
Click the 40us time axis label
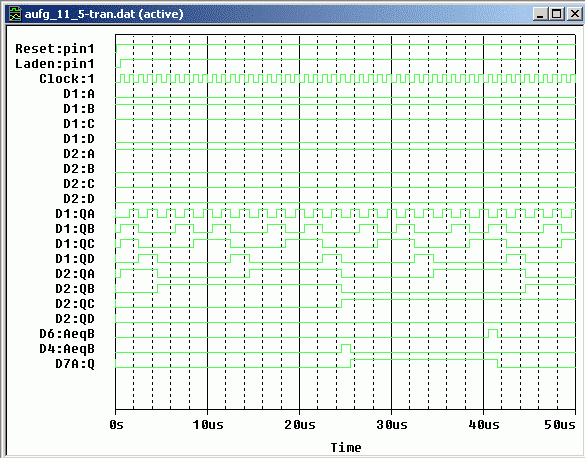click(484, 424)
